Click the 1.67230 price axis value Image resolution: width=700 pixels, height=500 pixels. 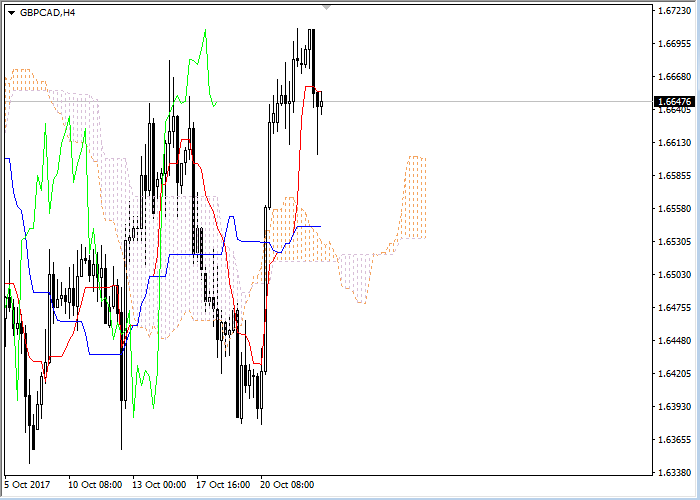674,10
